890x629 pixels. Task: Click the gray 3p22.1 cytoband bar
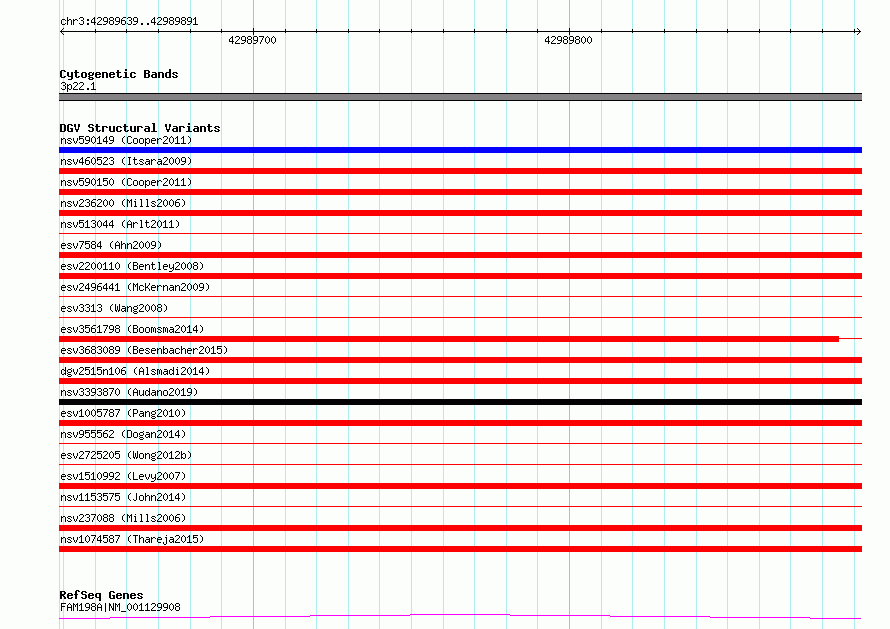pos(460,97)
